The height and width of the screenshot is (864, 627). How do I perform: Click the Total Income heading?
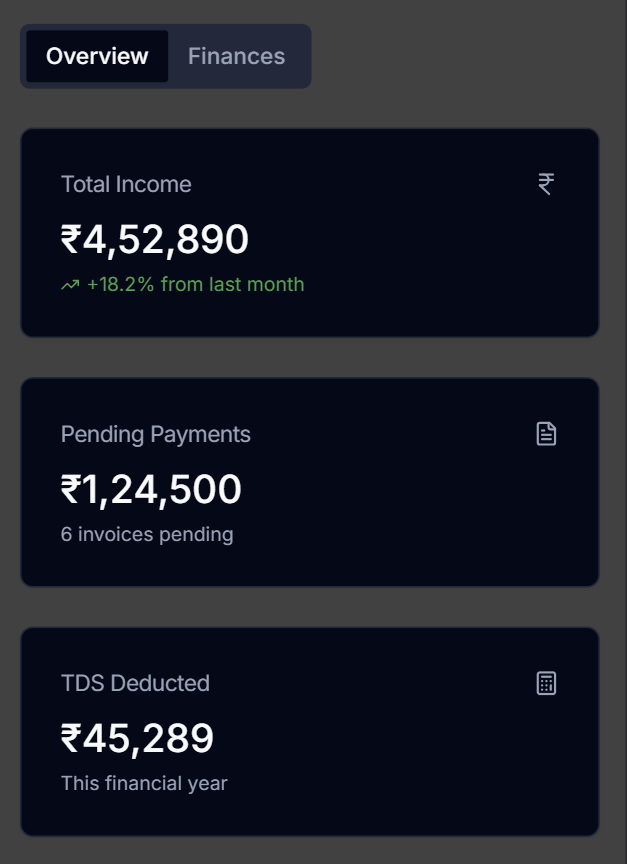click(126, 184)
